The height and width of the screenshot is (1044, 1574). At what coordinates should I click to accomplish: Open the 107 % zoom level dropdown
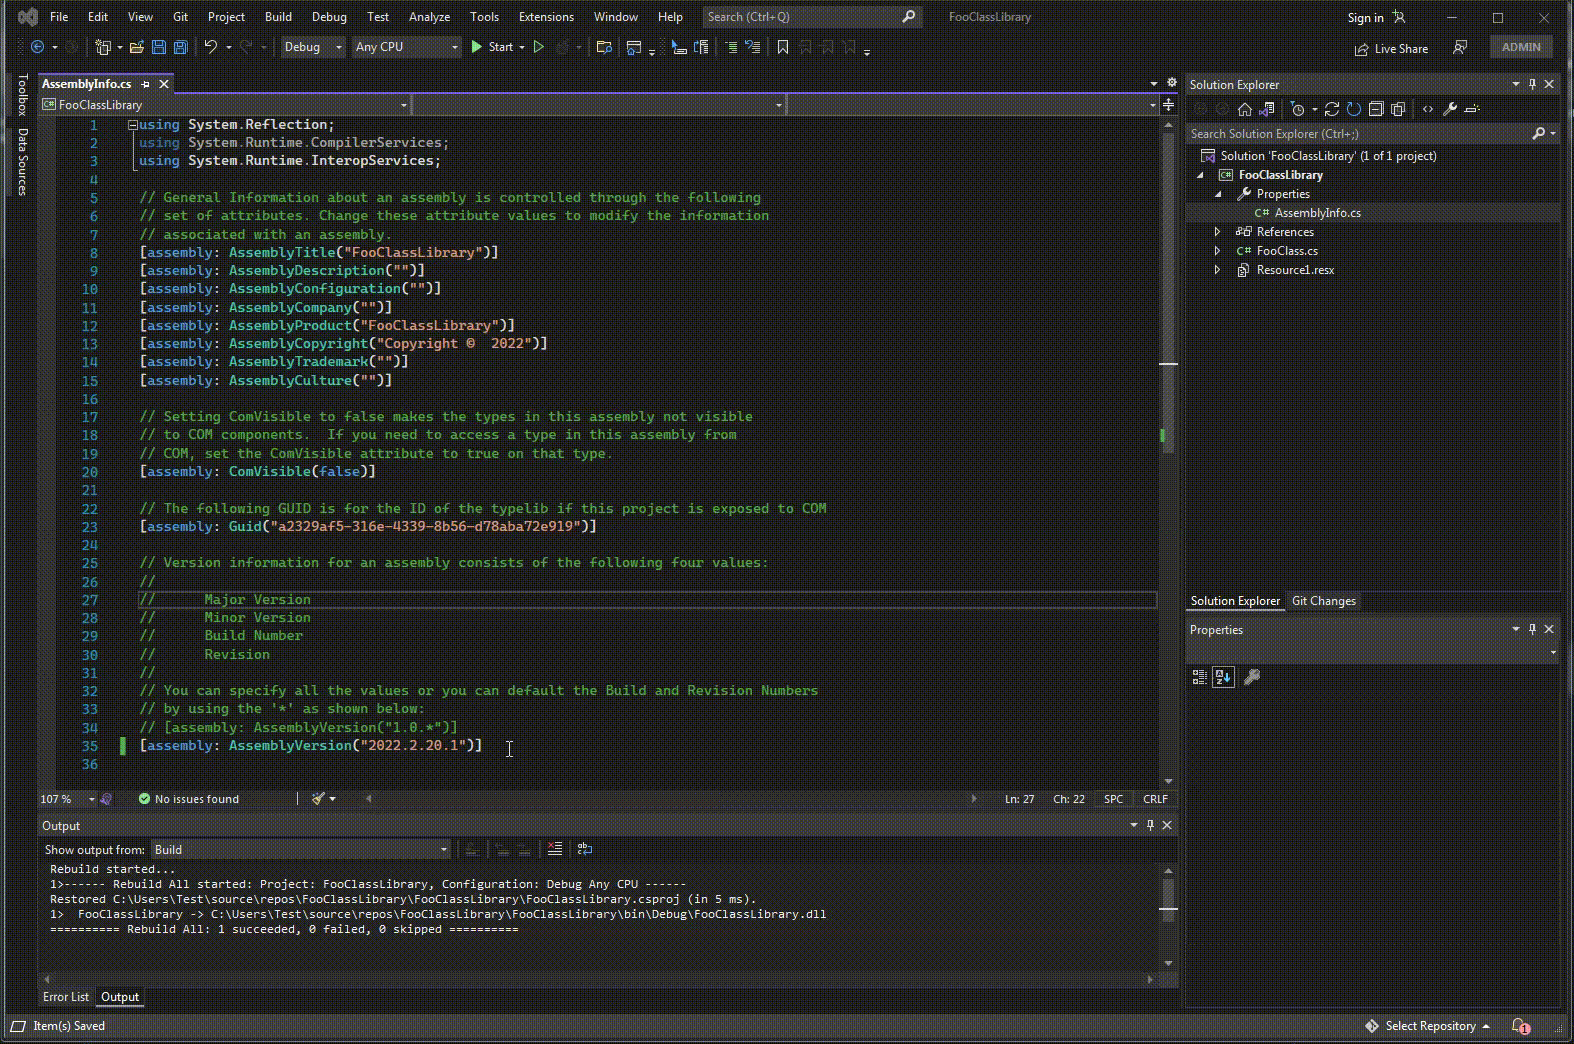tap(67, 799)
